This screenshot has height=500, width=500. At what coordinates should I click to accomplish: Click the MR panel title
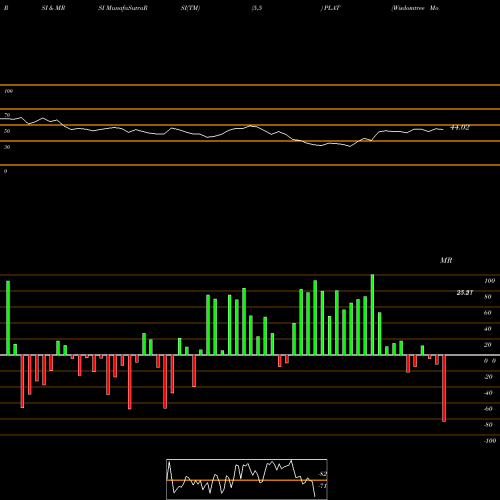point(446,260)
